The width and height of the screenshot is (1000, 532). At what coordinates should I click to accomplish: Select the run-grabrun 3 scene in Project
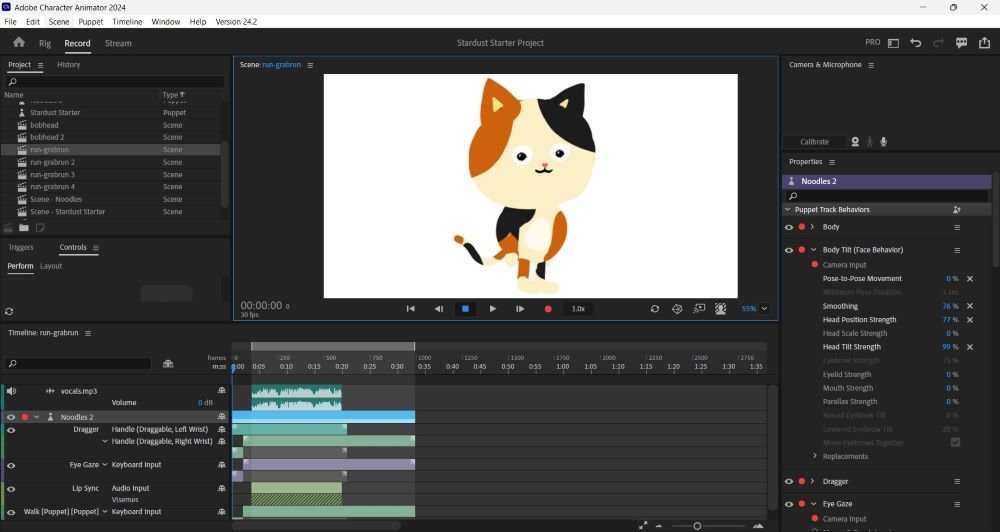click(x=52, y=174)
